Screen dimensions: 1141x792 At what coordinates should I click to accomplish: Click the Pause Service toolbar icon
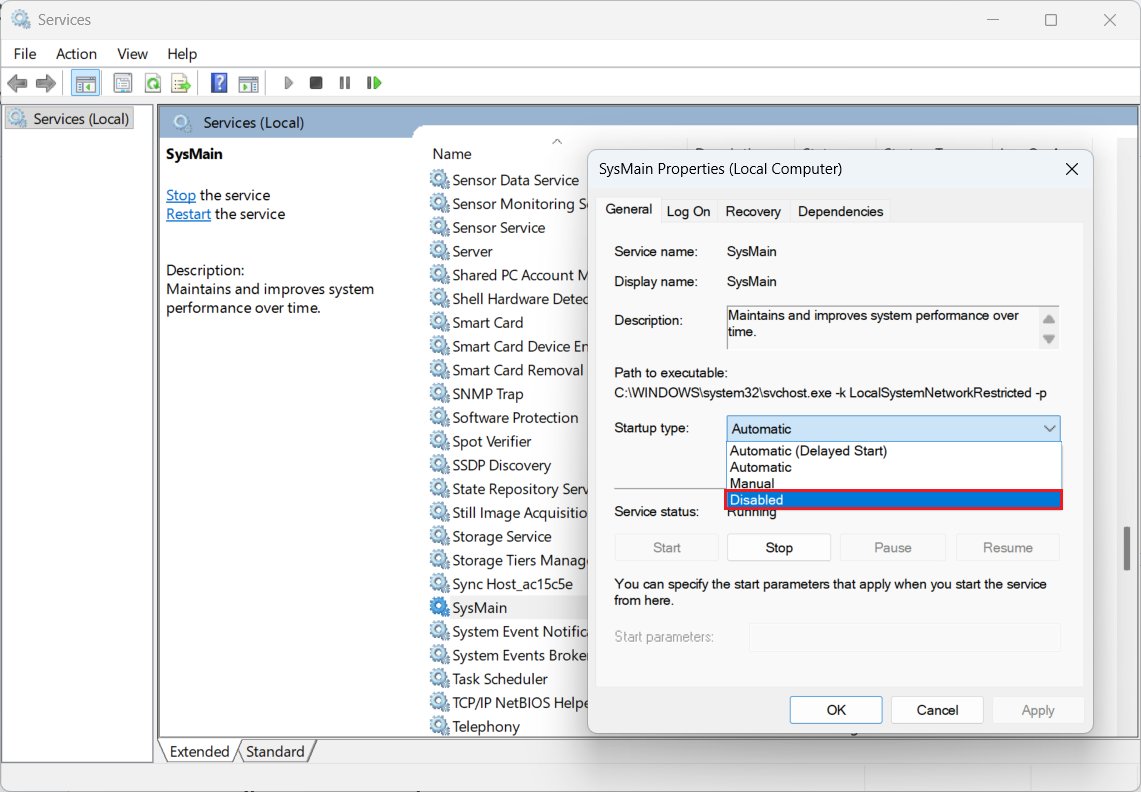tap(345, 83)
